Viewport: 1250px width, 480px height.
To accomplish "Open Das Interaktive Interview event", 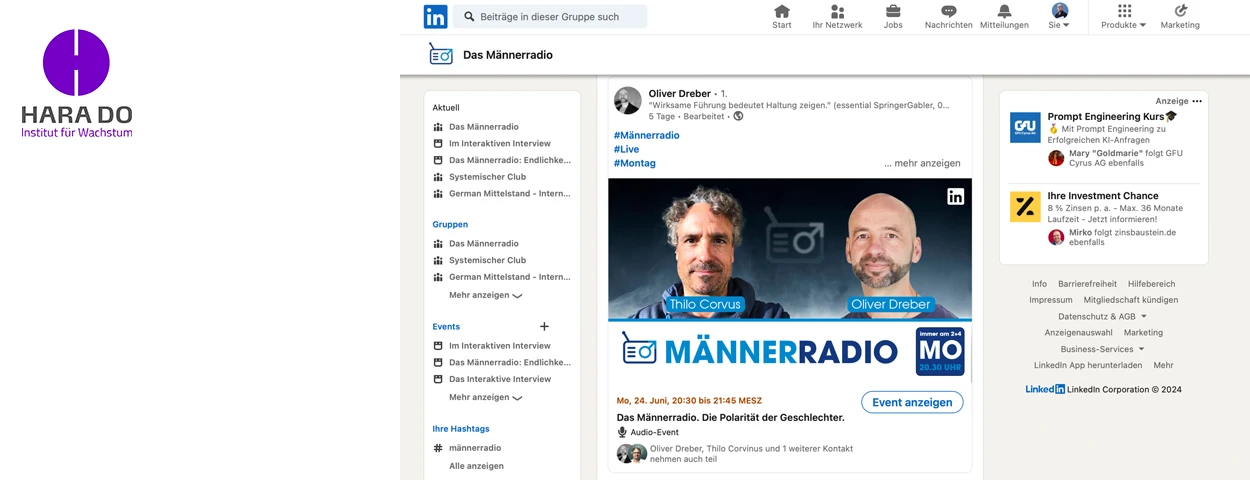I will point(500,379).
